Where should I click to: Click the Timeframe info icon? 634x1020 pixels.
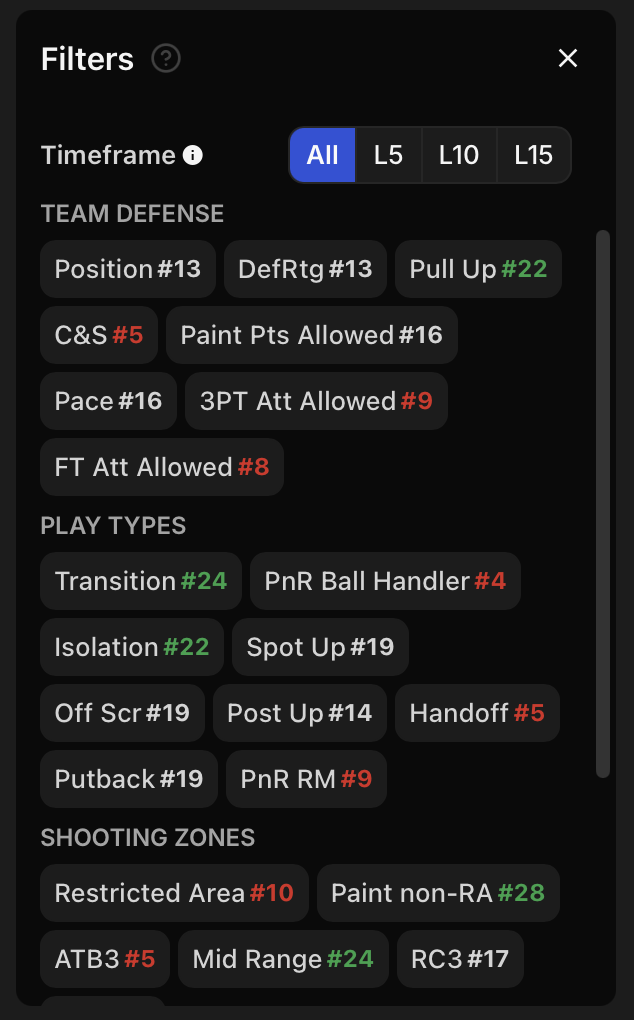pos(193,155)
